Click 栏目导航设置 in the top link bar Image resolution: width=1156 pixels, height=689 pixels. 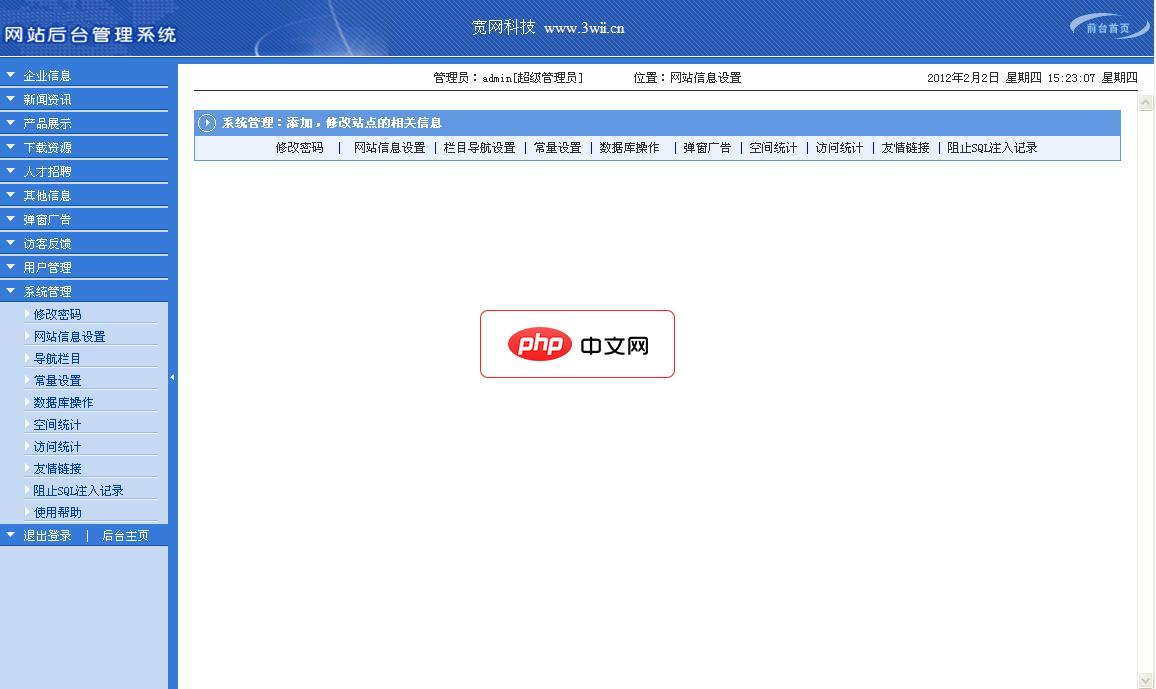pos(479,147)
